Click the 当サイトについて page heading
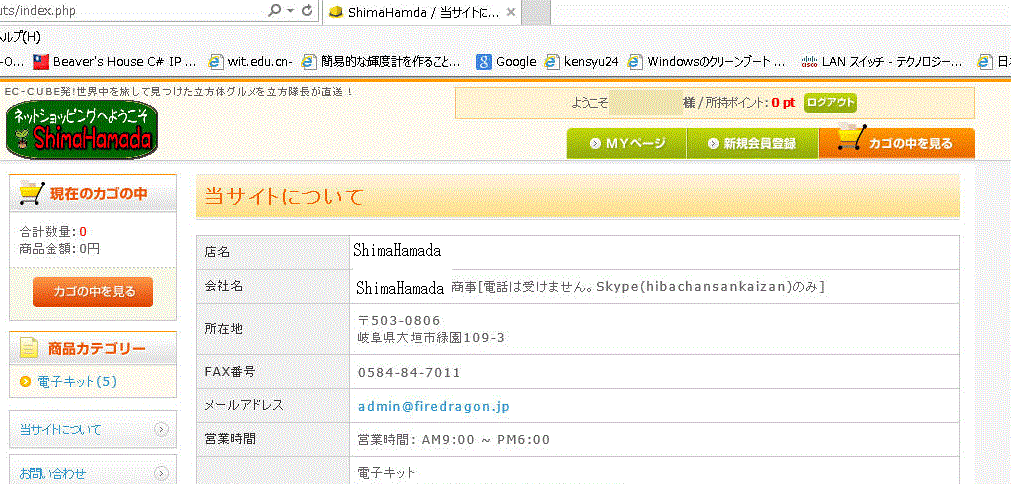1011x484 pixels. pos(284,197)
